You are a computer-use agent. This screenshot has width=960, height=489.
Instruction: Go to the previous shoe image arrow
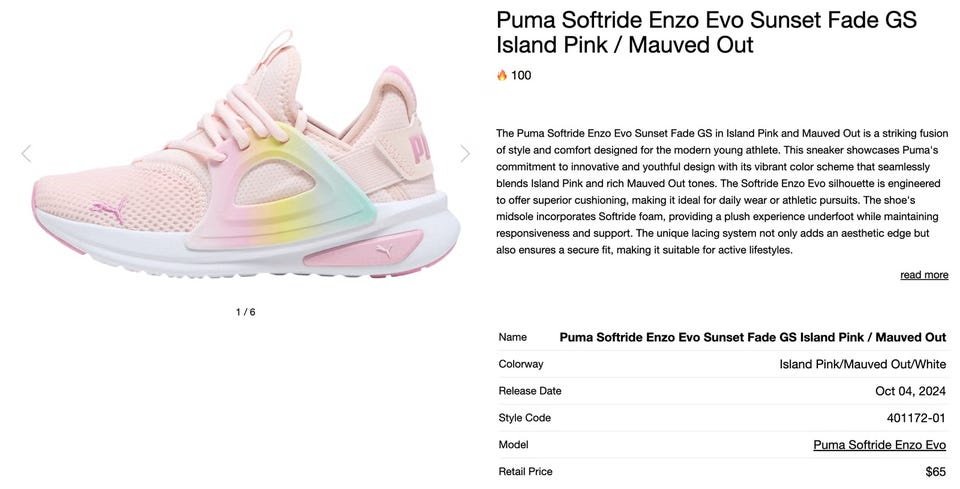(26, 154)
